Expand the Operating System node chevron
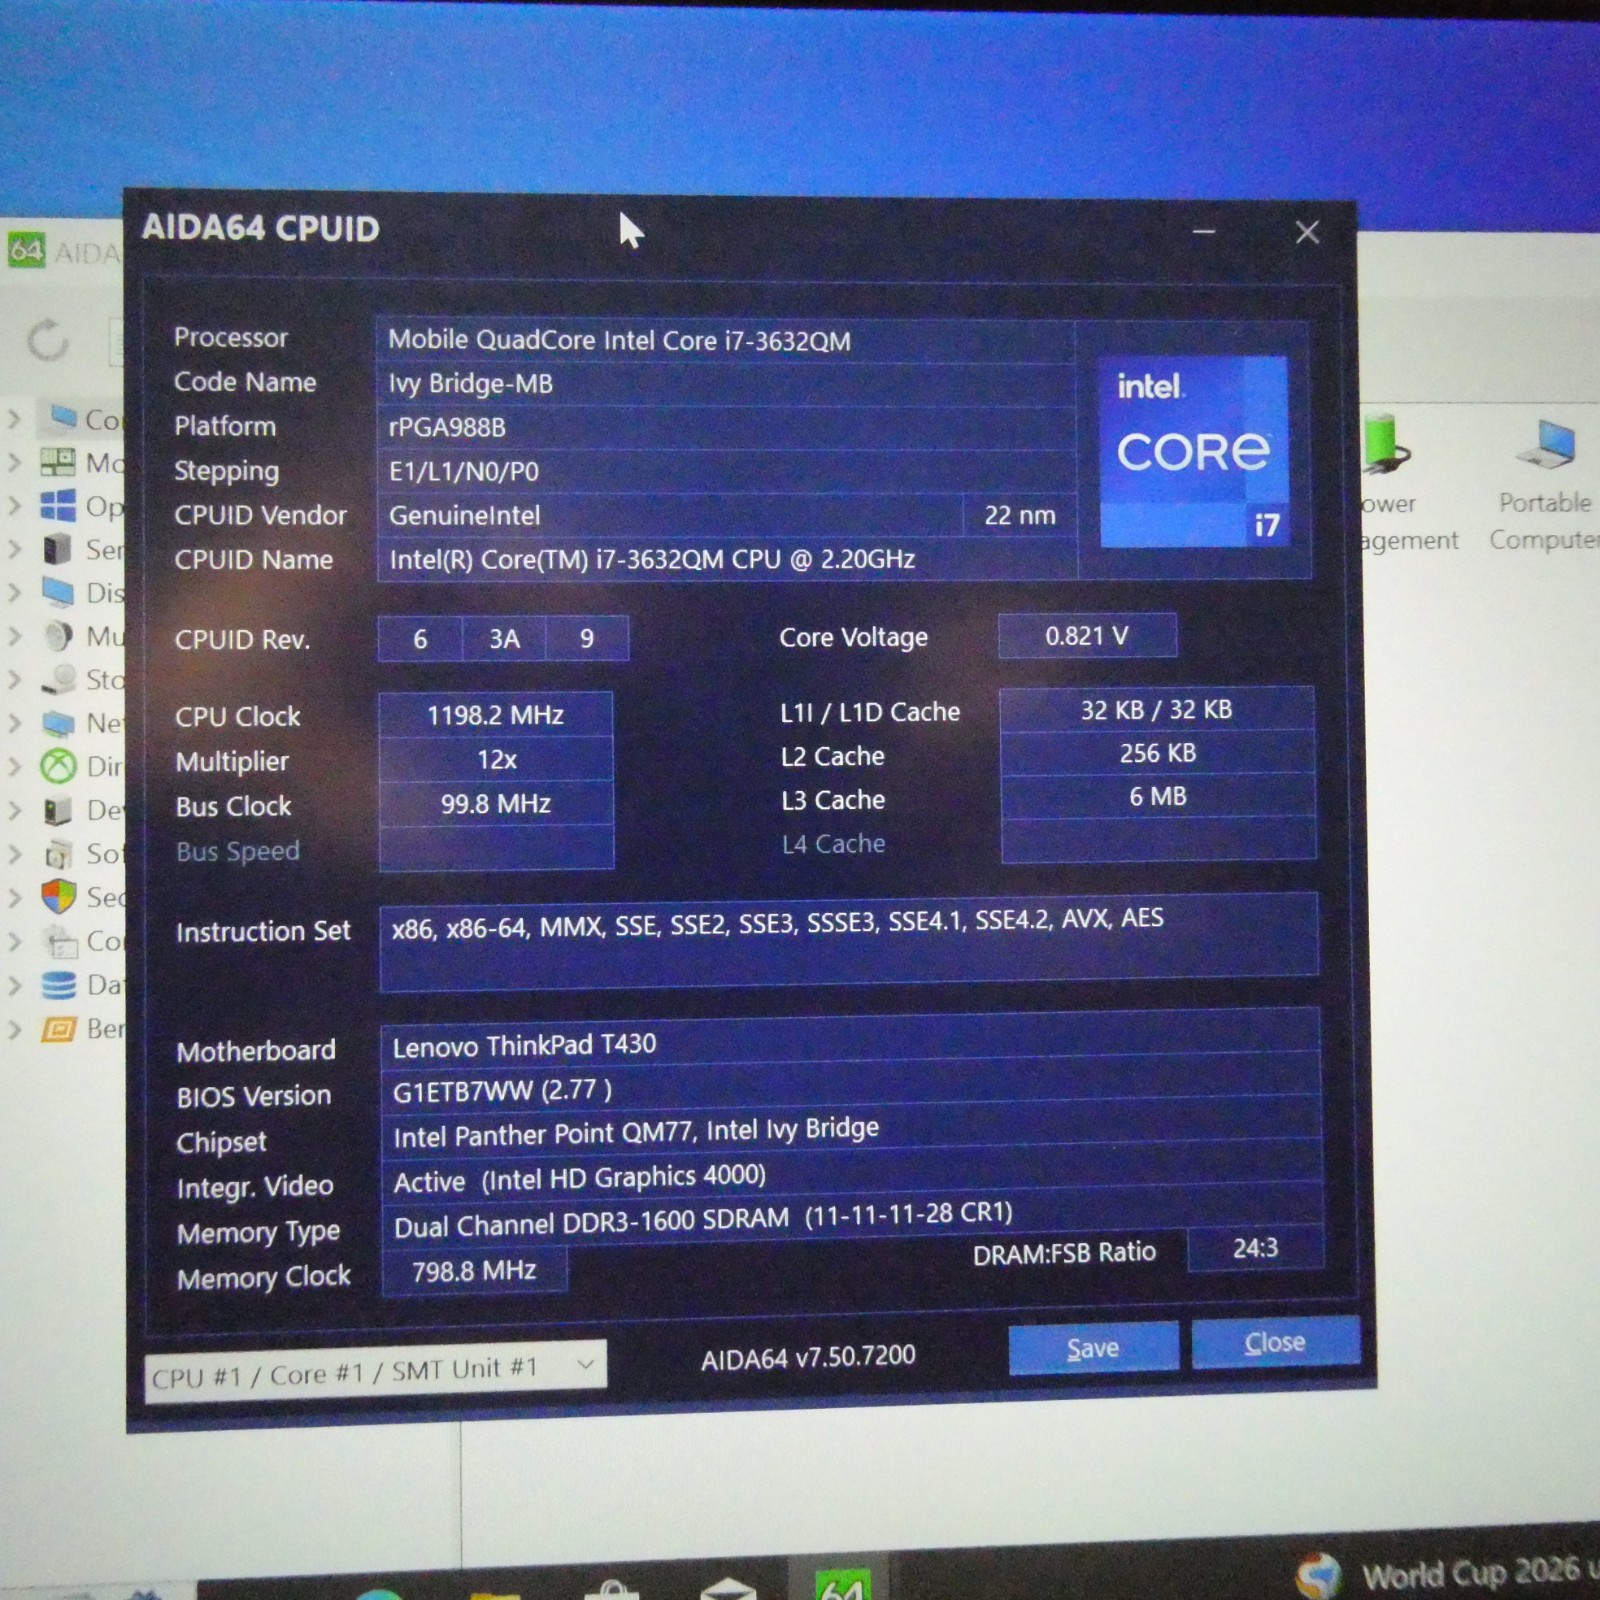 pos(14,506)
